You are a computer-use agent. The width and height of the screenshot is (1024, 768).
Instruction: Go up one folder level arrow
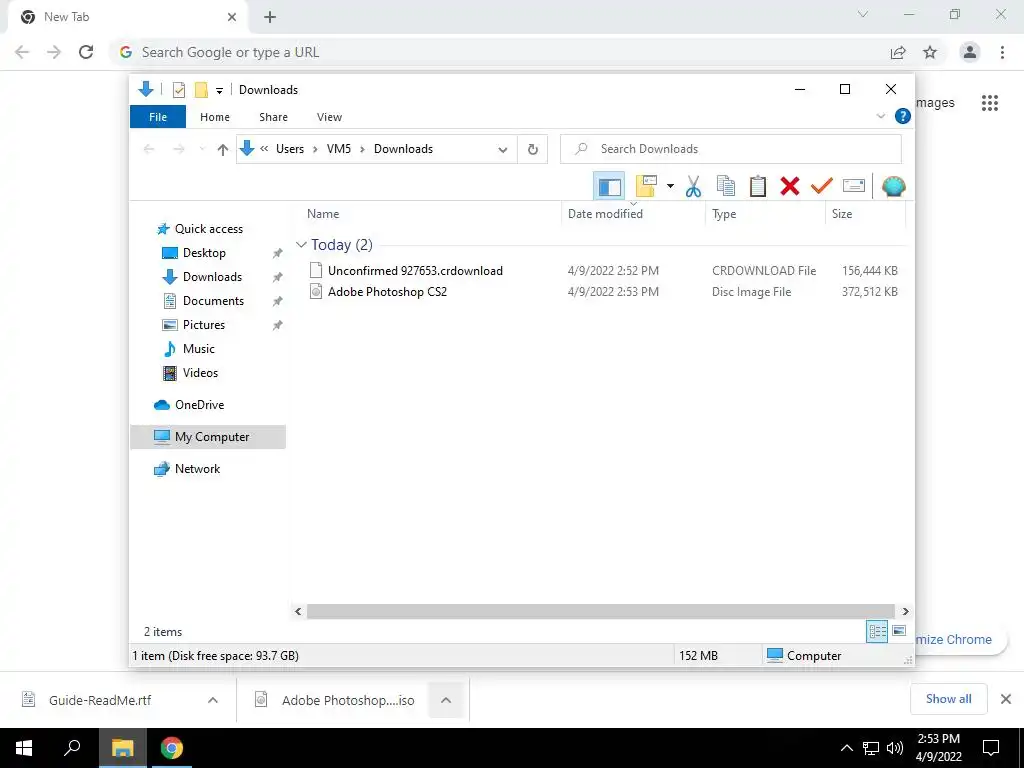click(x=223, y=150)
